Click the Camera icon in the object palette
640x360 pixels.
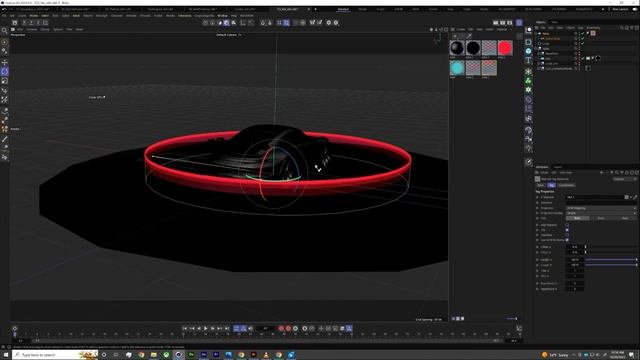(528, 139)
